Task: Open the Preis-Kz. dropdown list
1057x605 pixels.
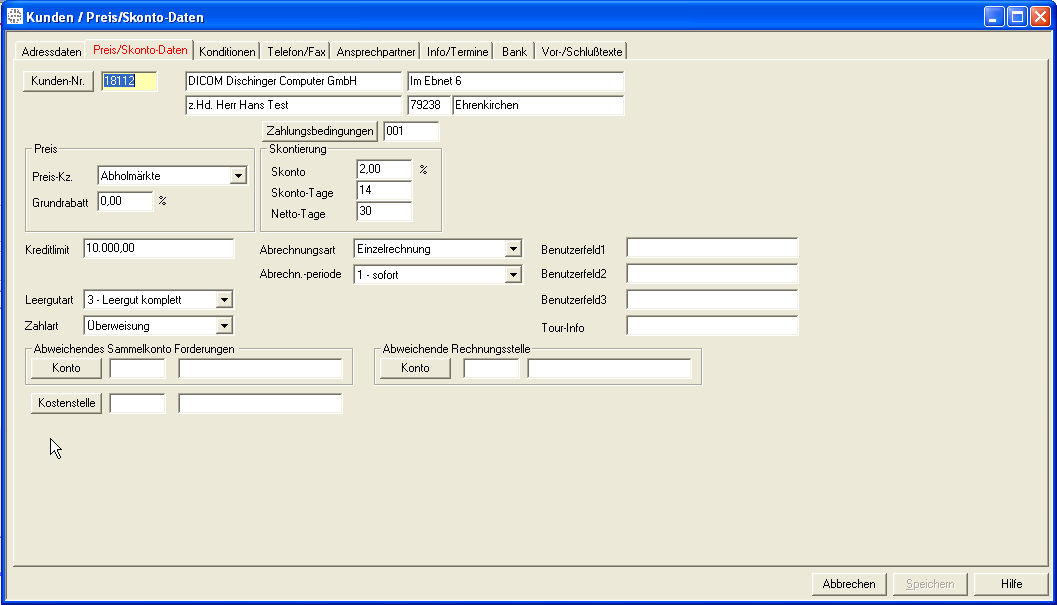Action: click(x=238, y=176)
